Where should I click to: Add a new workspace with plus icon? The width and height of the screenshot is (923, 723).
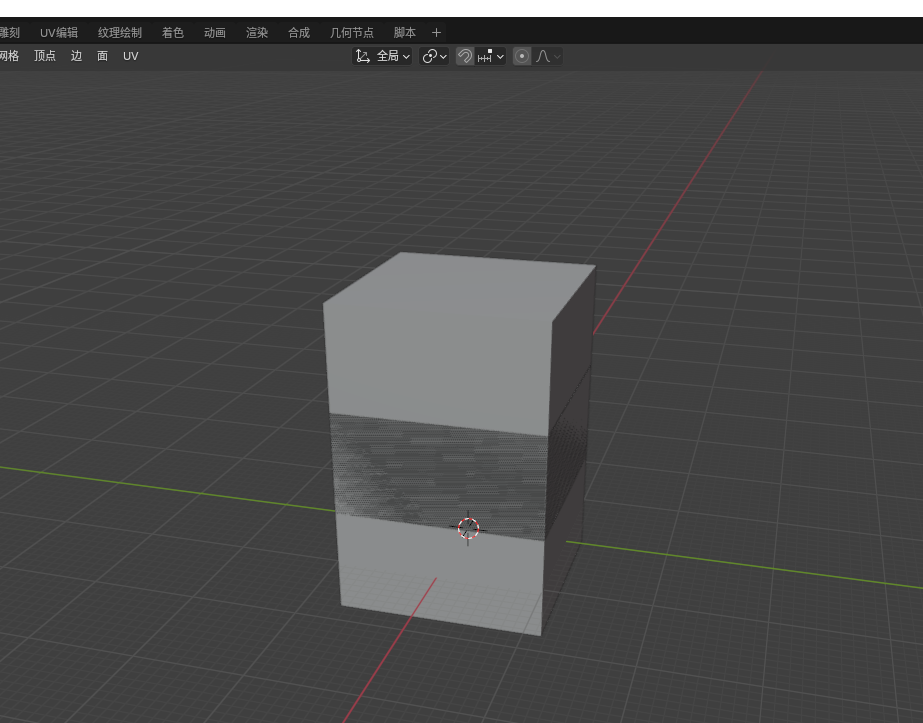(x=436, y=33)
